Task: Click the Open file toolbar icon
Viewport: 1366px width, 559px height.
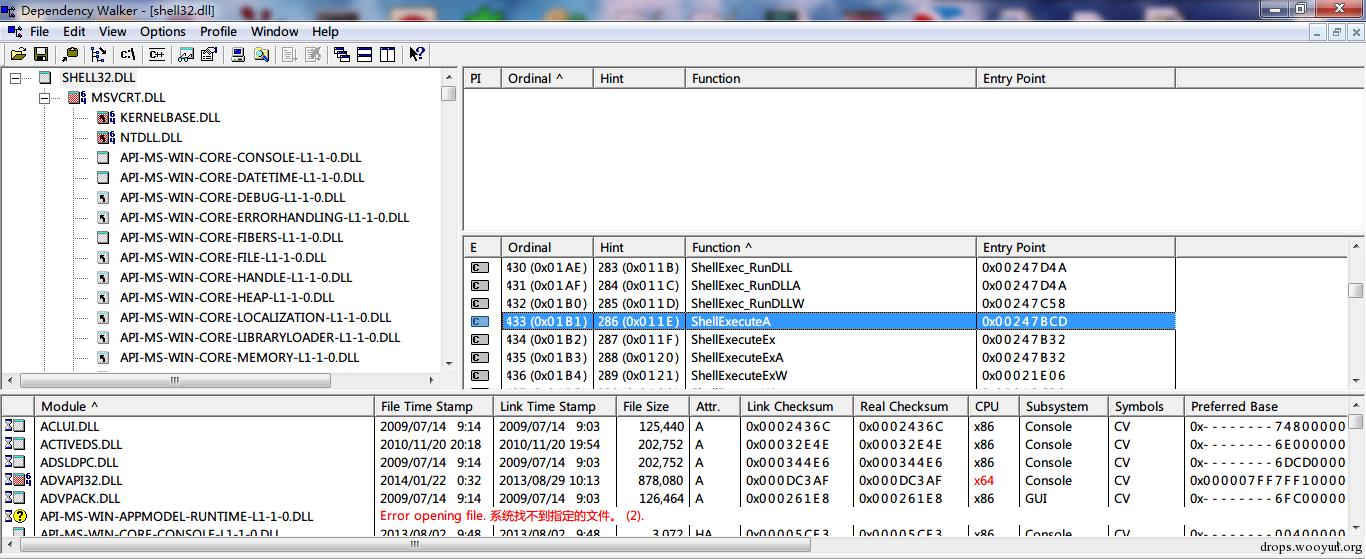Action: pyautogui.click(x=17, y=54)
